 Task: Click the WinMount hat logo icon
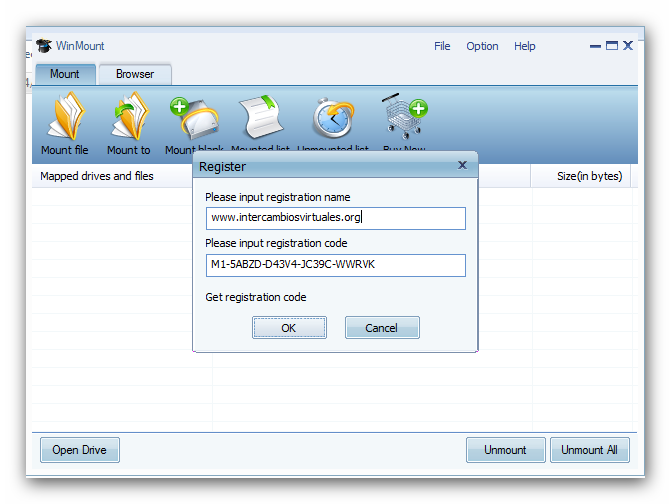pyautogui.click(x=44, y=45)
